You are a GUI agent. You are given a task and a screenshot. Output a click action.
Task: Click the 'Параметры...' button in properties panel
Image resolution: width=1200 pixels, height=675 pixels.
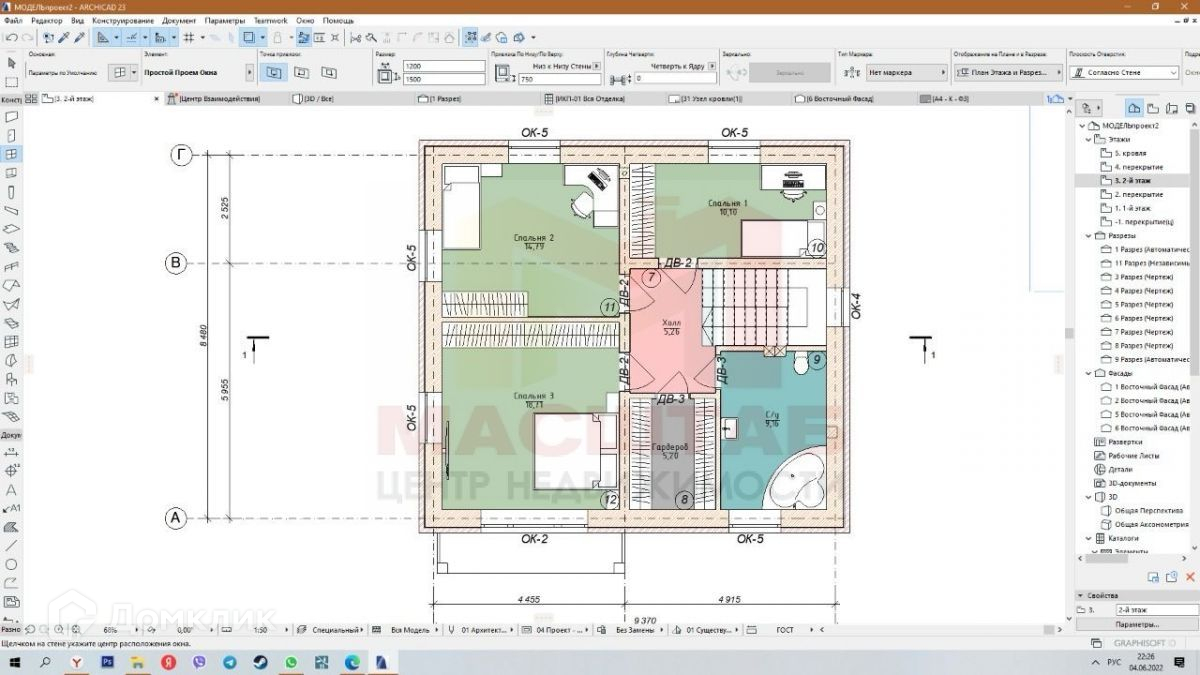click(1136, 624)
